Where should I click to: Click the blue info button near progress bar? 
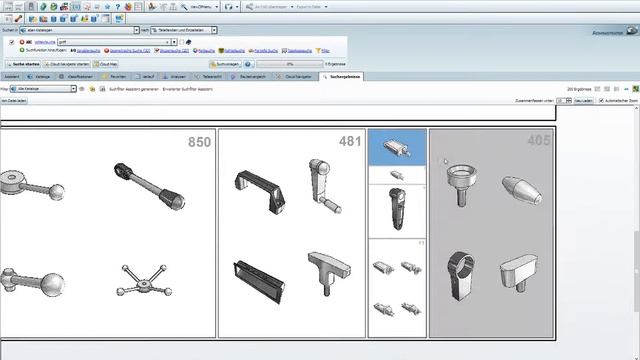[x=248, y=64]
